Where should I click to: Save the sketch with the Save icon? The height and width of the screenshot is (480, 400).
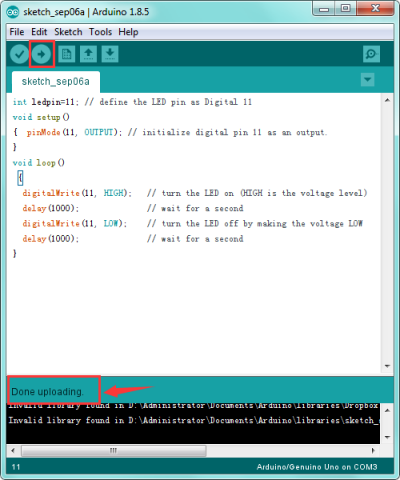[x=110, y=54]
